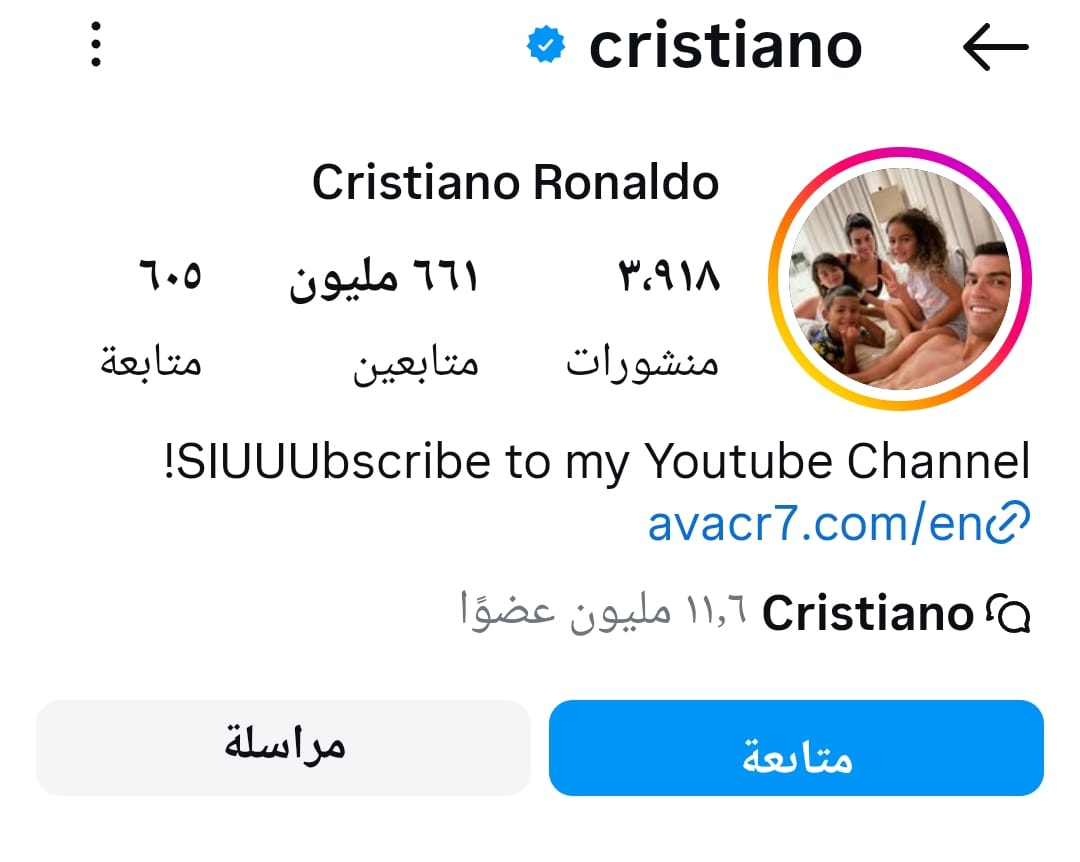Screen dimensions: 1080x862
Task: Tap the cristiano username in the header
Action: pyautogui.click(x=725, y=46)
